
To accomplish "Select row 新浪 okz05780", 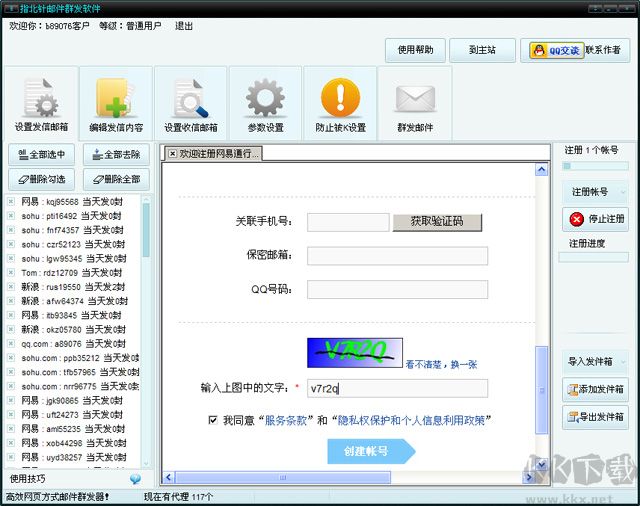I will (74, 329).
